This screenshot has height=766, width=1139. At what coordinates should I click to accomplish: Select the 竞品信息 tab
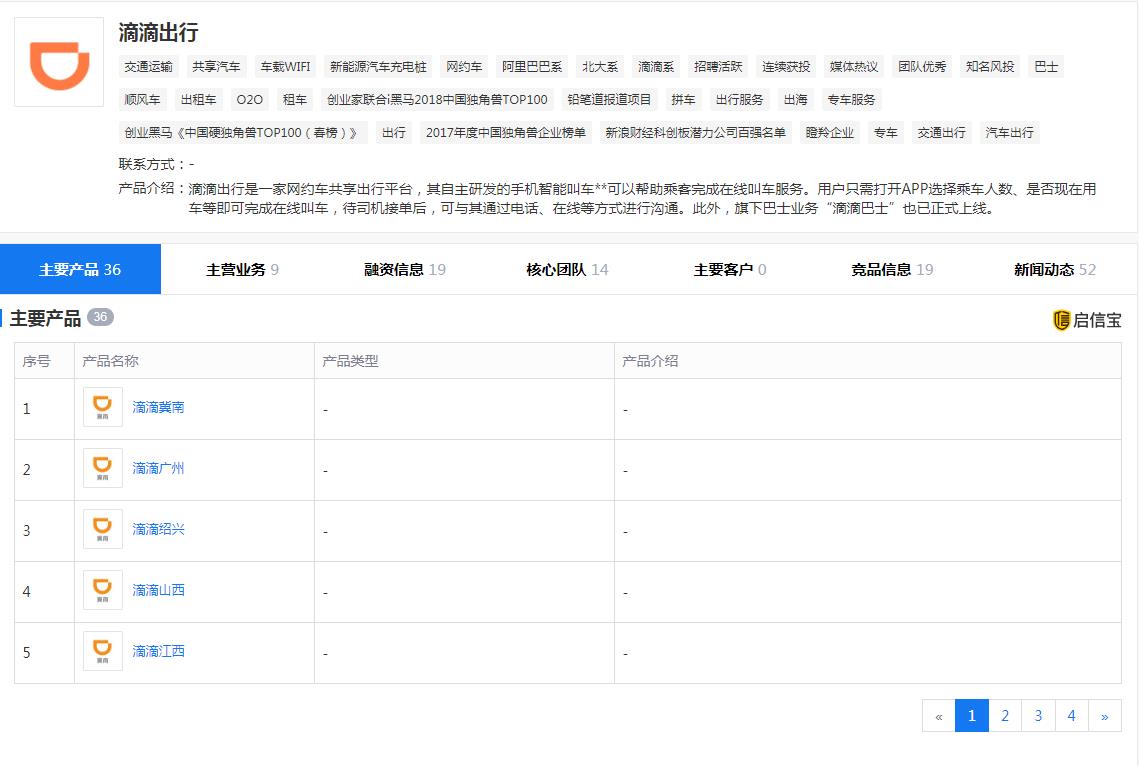click(x=892, y=269)
